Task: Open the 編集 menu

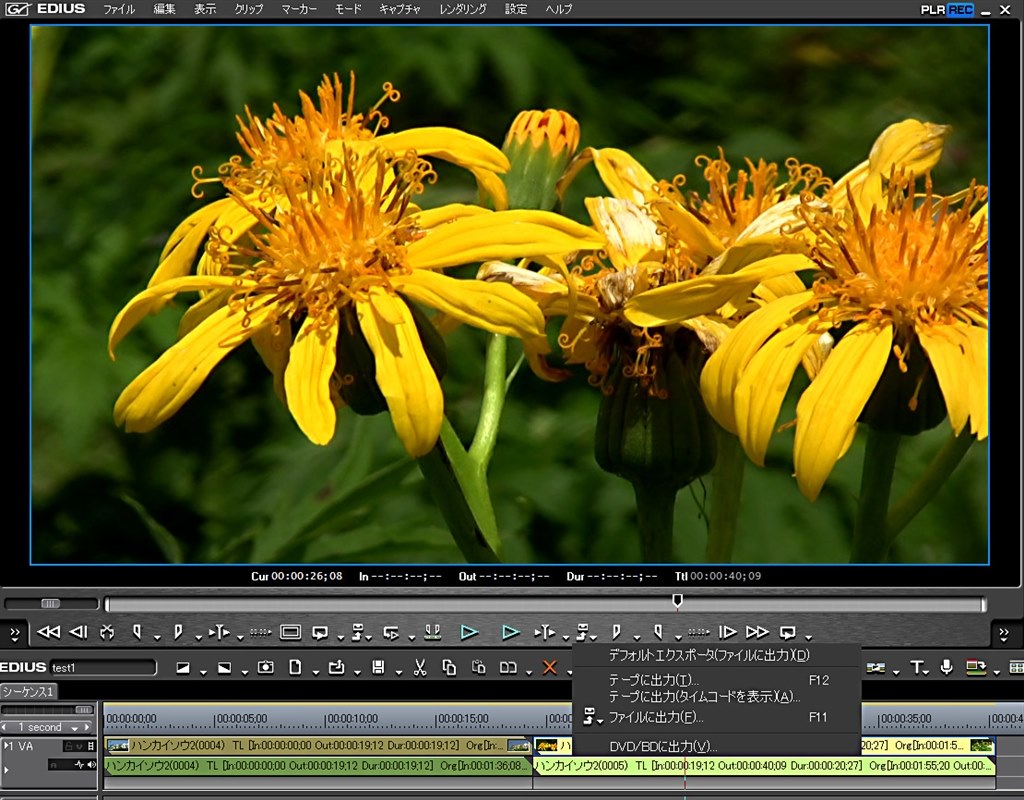Action: coord(164,9)
